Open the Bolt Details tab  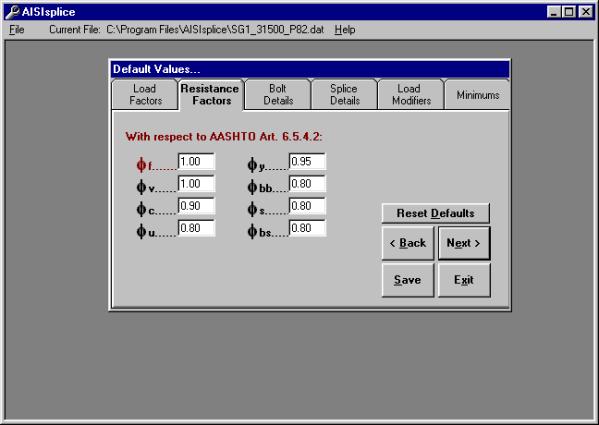point(278,95)
